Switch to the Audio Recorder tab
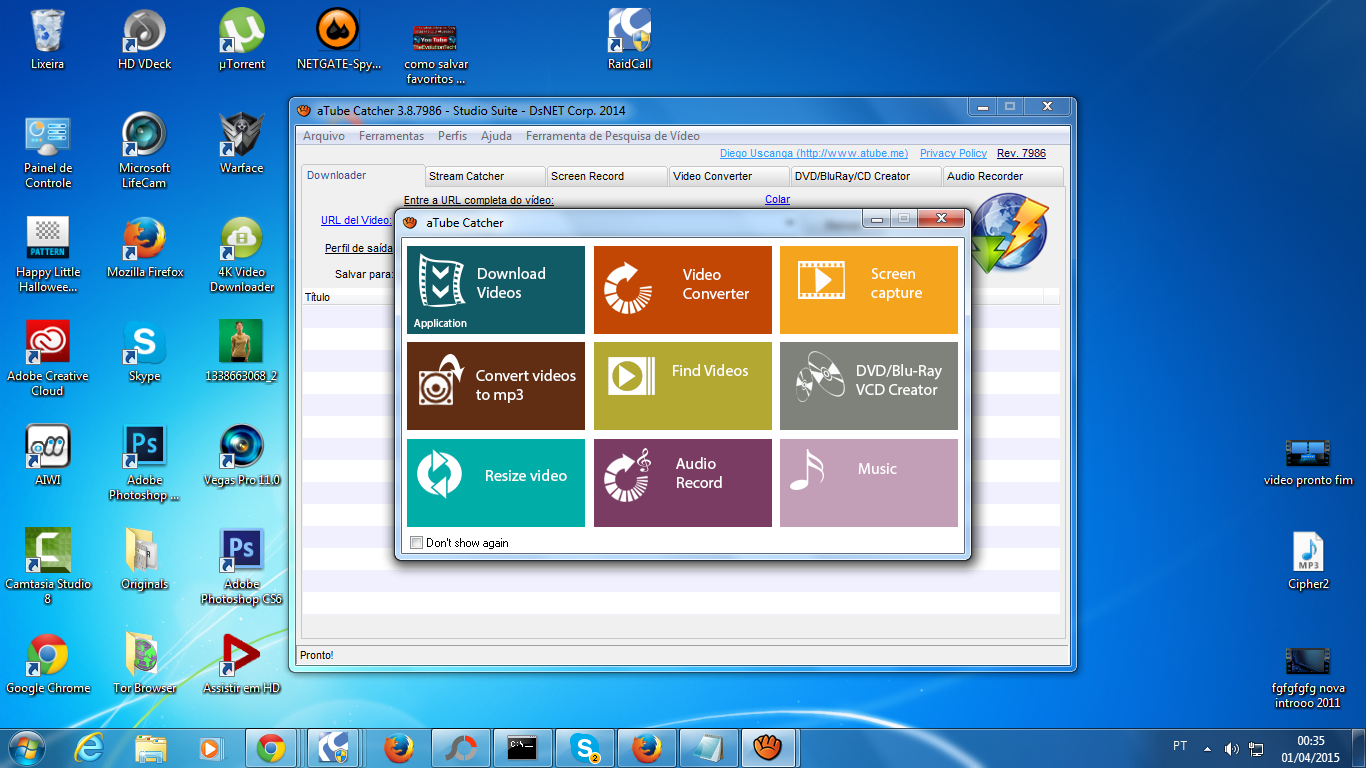This screenshot has height=768, width=1366. click(x=1003, y=176)
